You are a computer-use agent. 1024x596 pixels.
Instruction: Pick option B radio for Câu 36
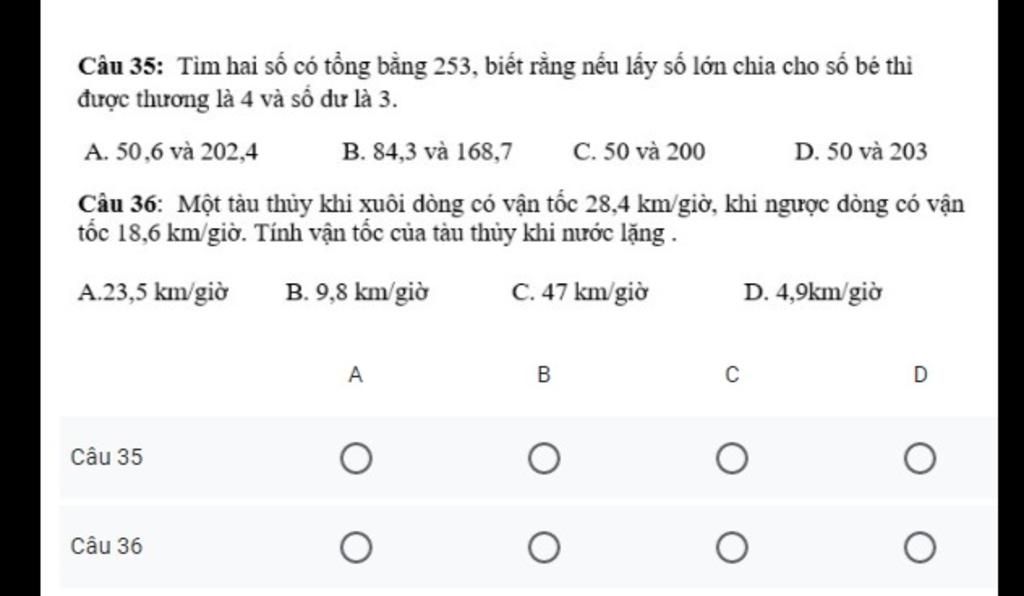(x=543, y=548)
